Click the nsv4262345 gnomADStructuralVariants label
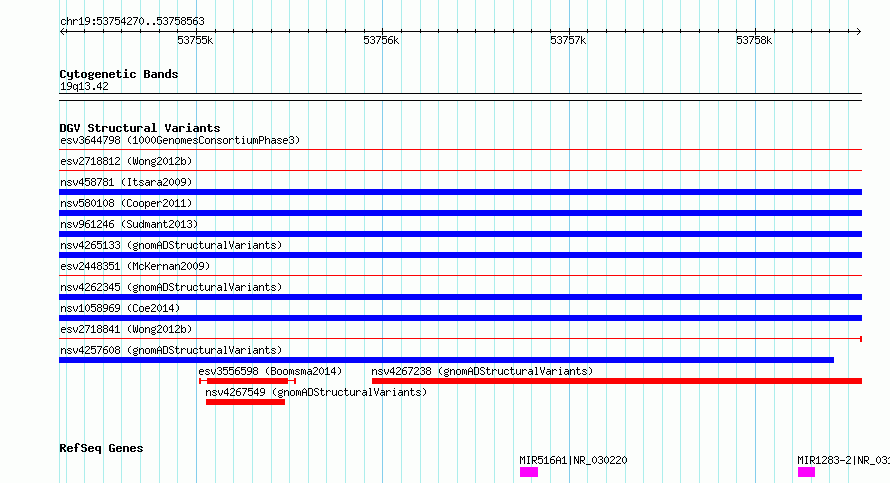This screenshot has width=890, height=483. click(171, 287)
